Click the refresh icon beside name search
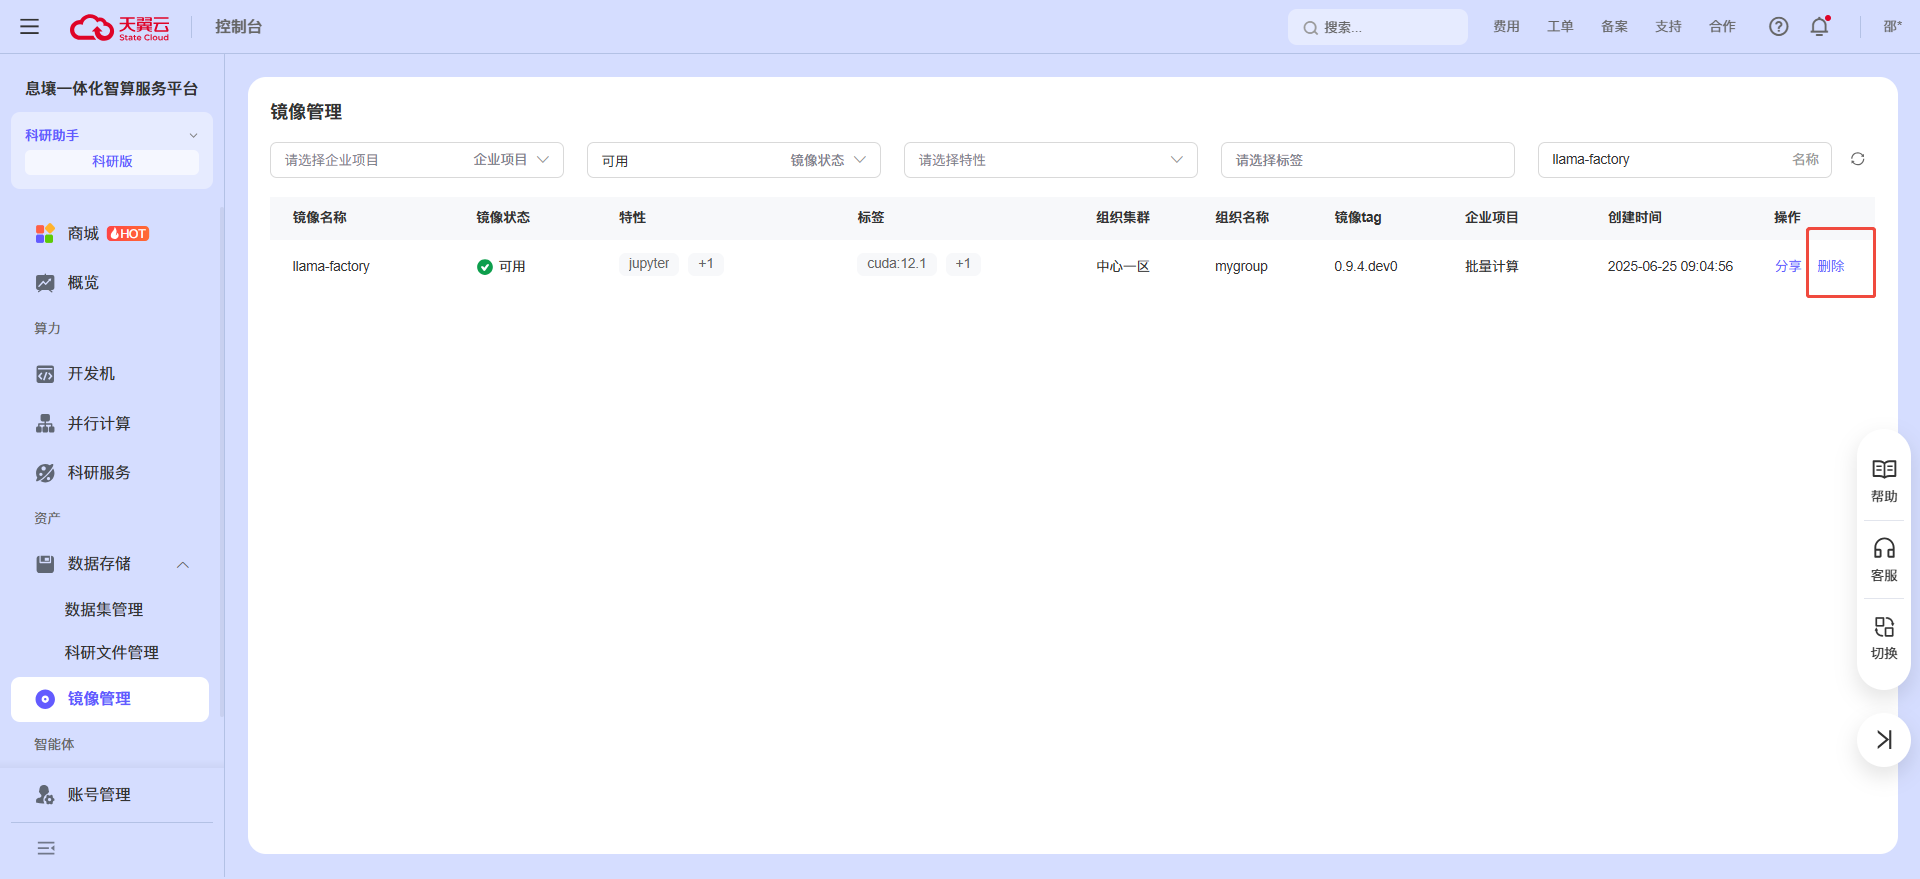Image resolution: width=1920 pixels, height=879 pixels. click(x=1858, y=159)
